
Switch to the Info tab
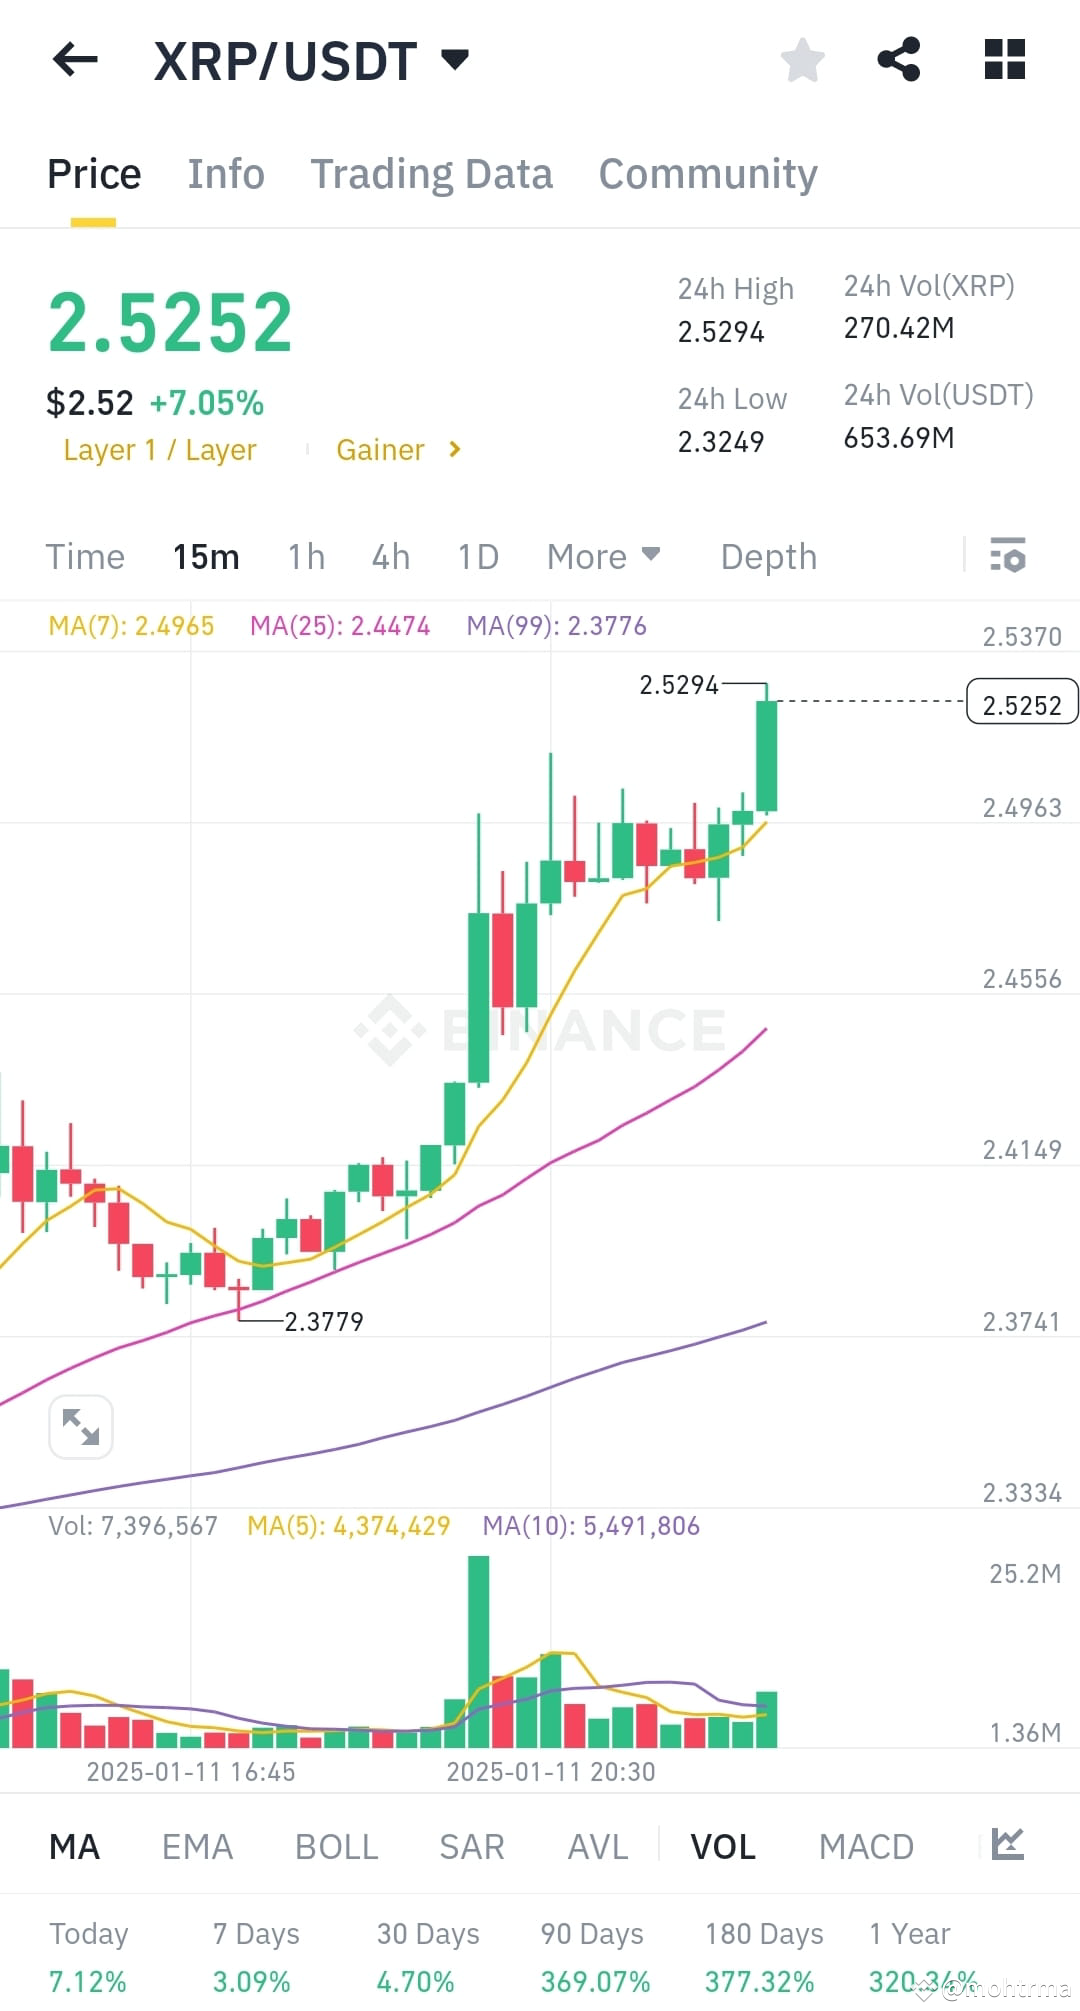(225, 173)
